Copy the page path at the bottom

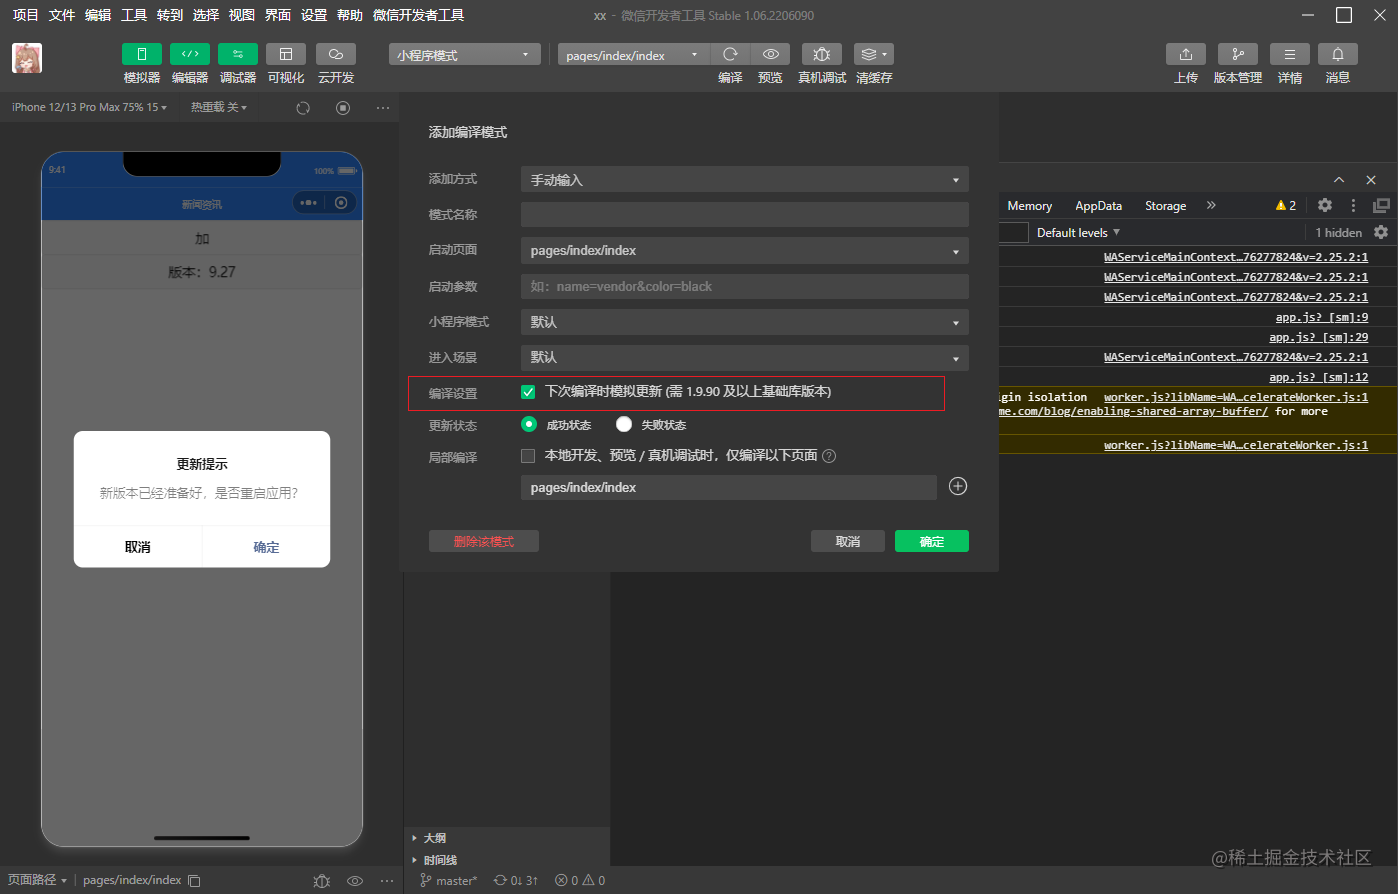[x=194, y=881]
